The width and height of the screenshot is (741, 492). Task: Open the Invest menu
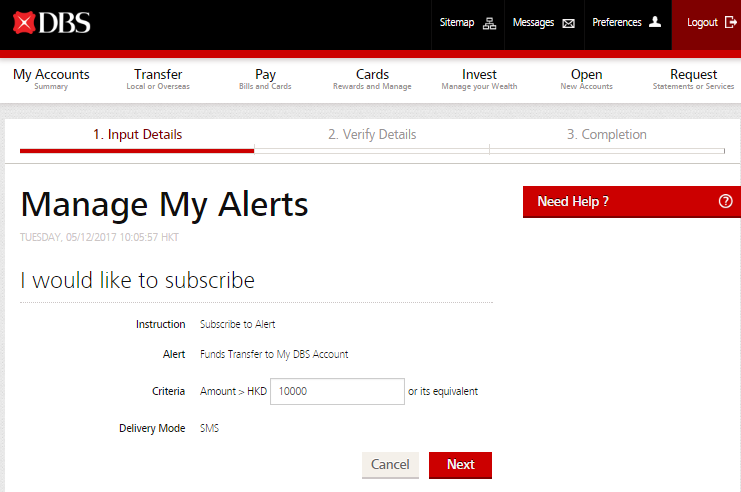coord(479,79)
